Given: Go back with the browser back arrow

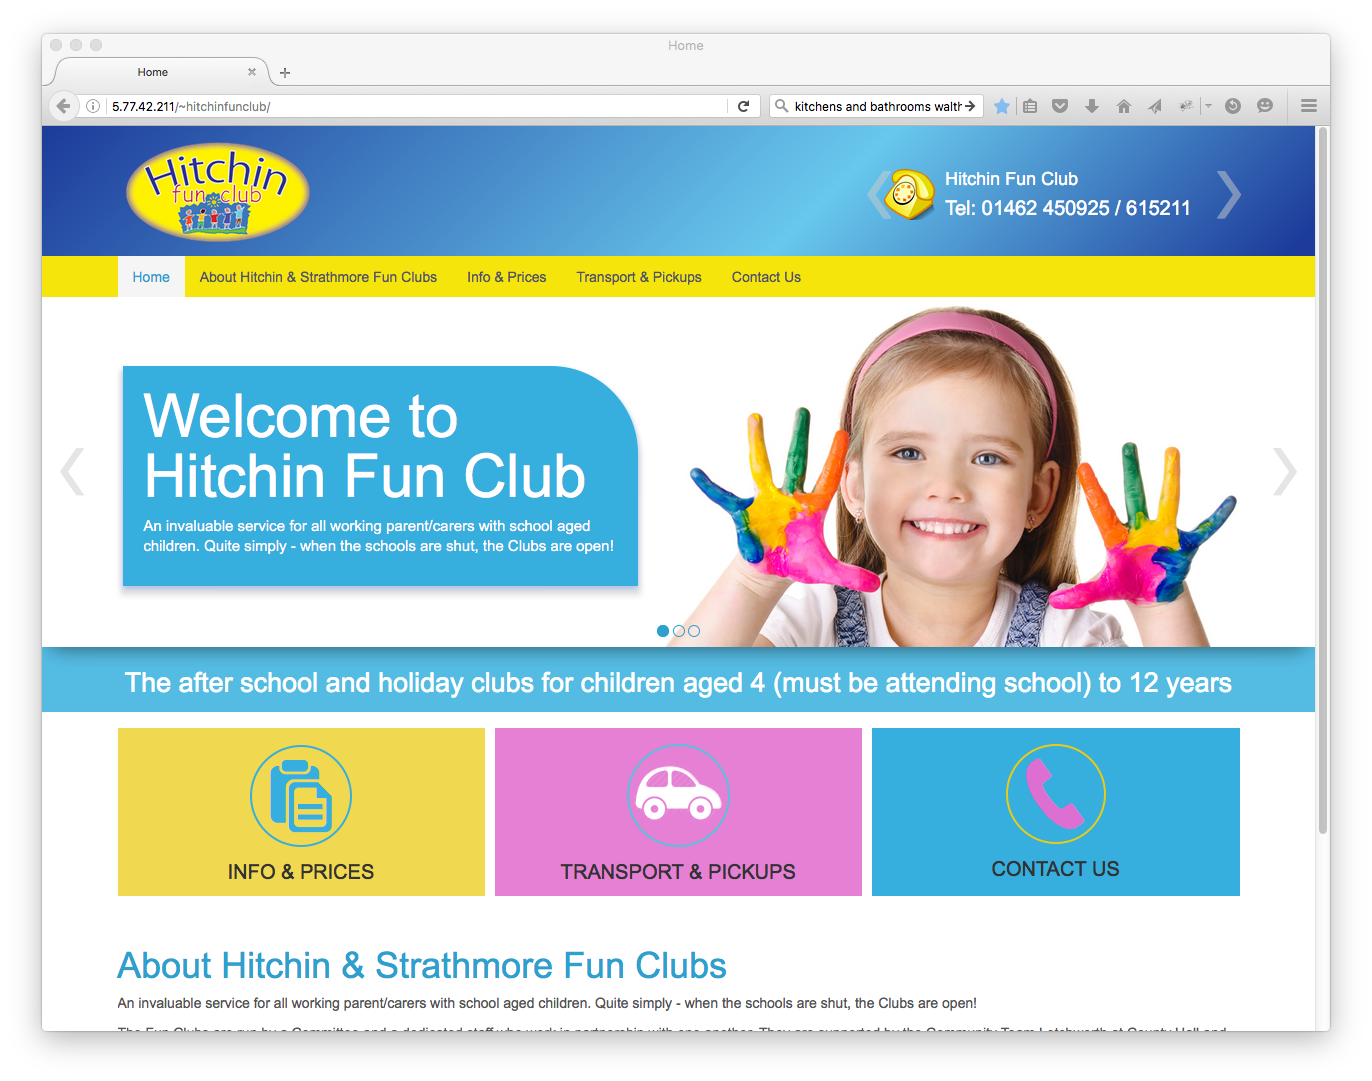Looking at the screenshot, I should coord(63,106).
